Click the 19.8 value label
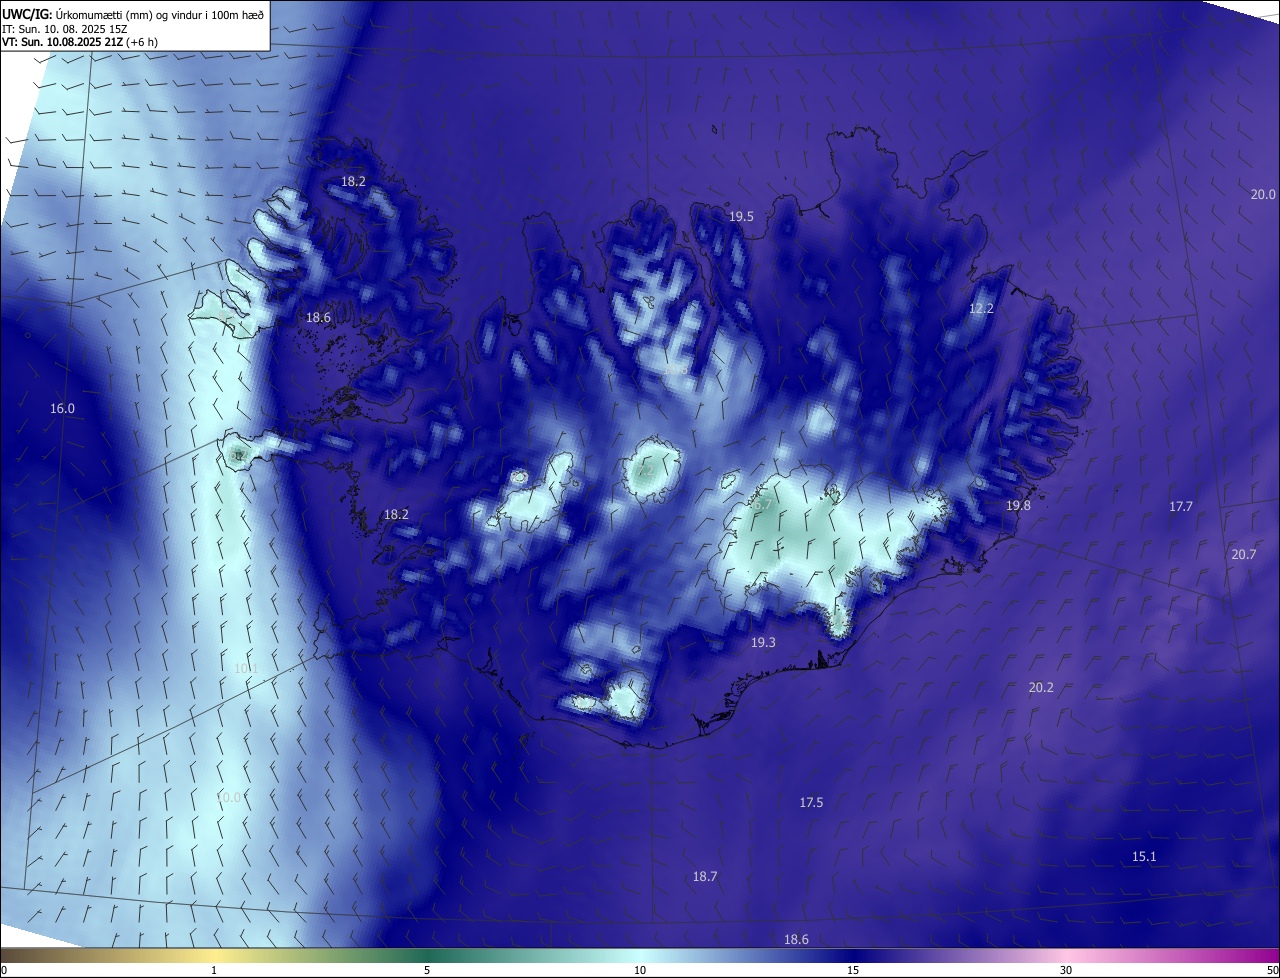This screenshot has height=978, width=1280. coord(1018,506)
